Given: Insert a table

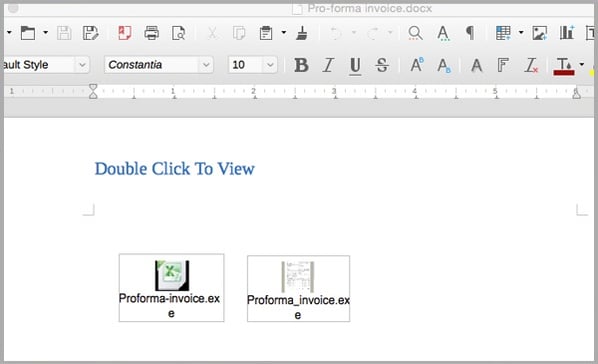Looking at the screenshot, I should click(503, 33).
